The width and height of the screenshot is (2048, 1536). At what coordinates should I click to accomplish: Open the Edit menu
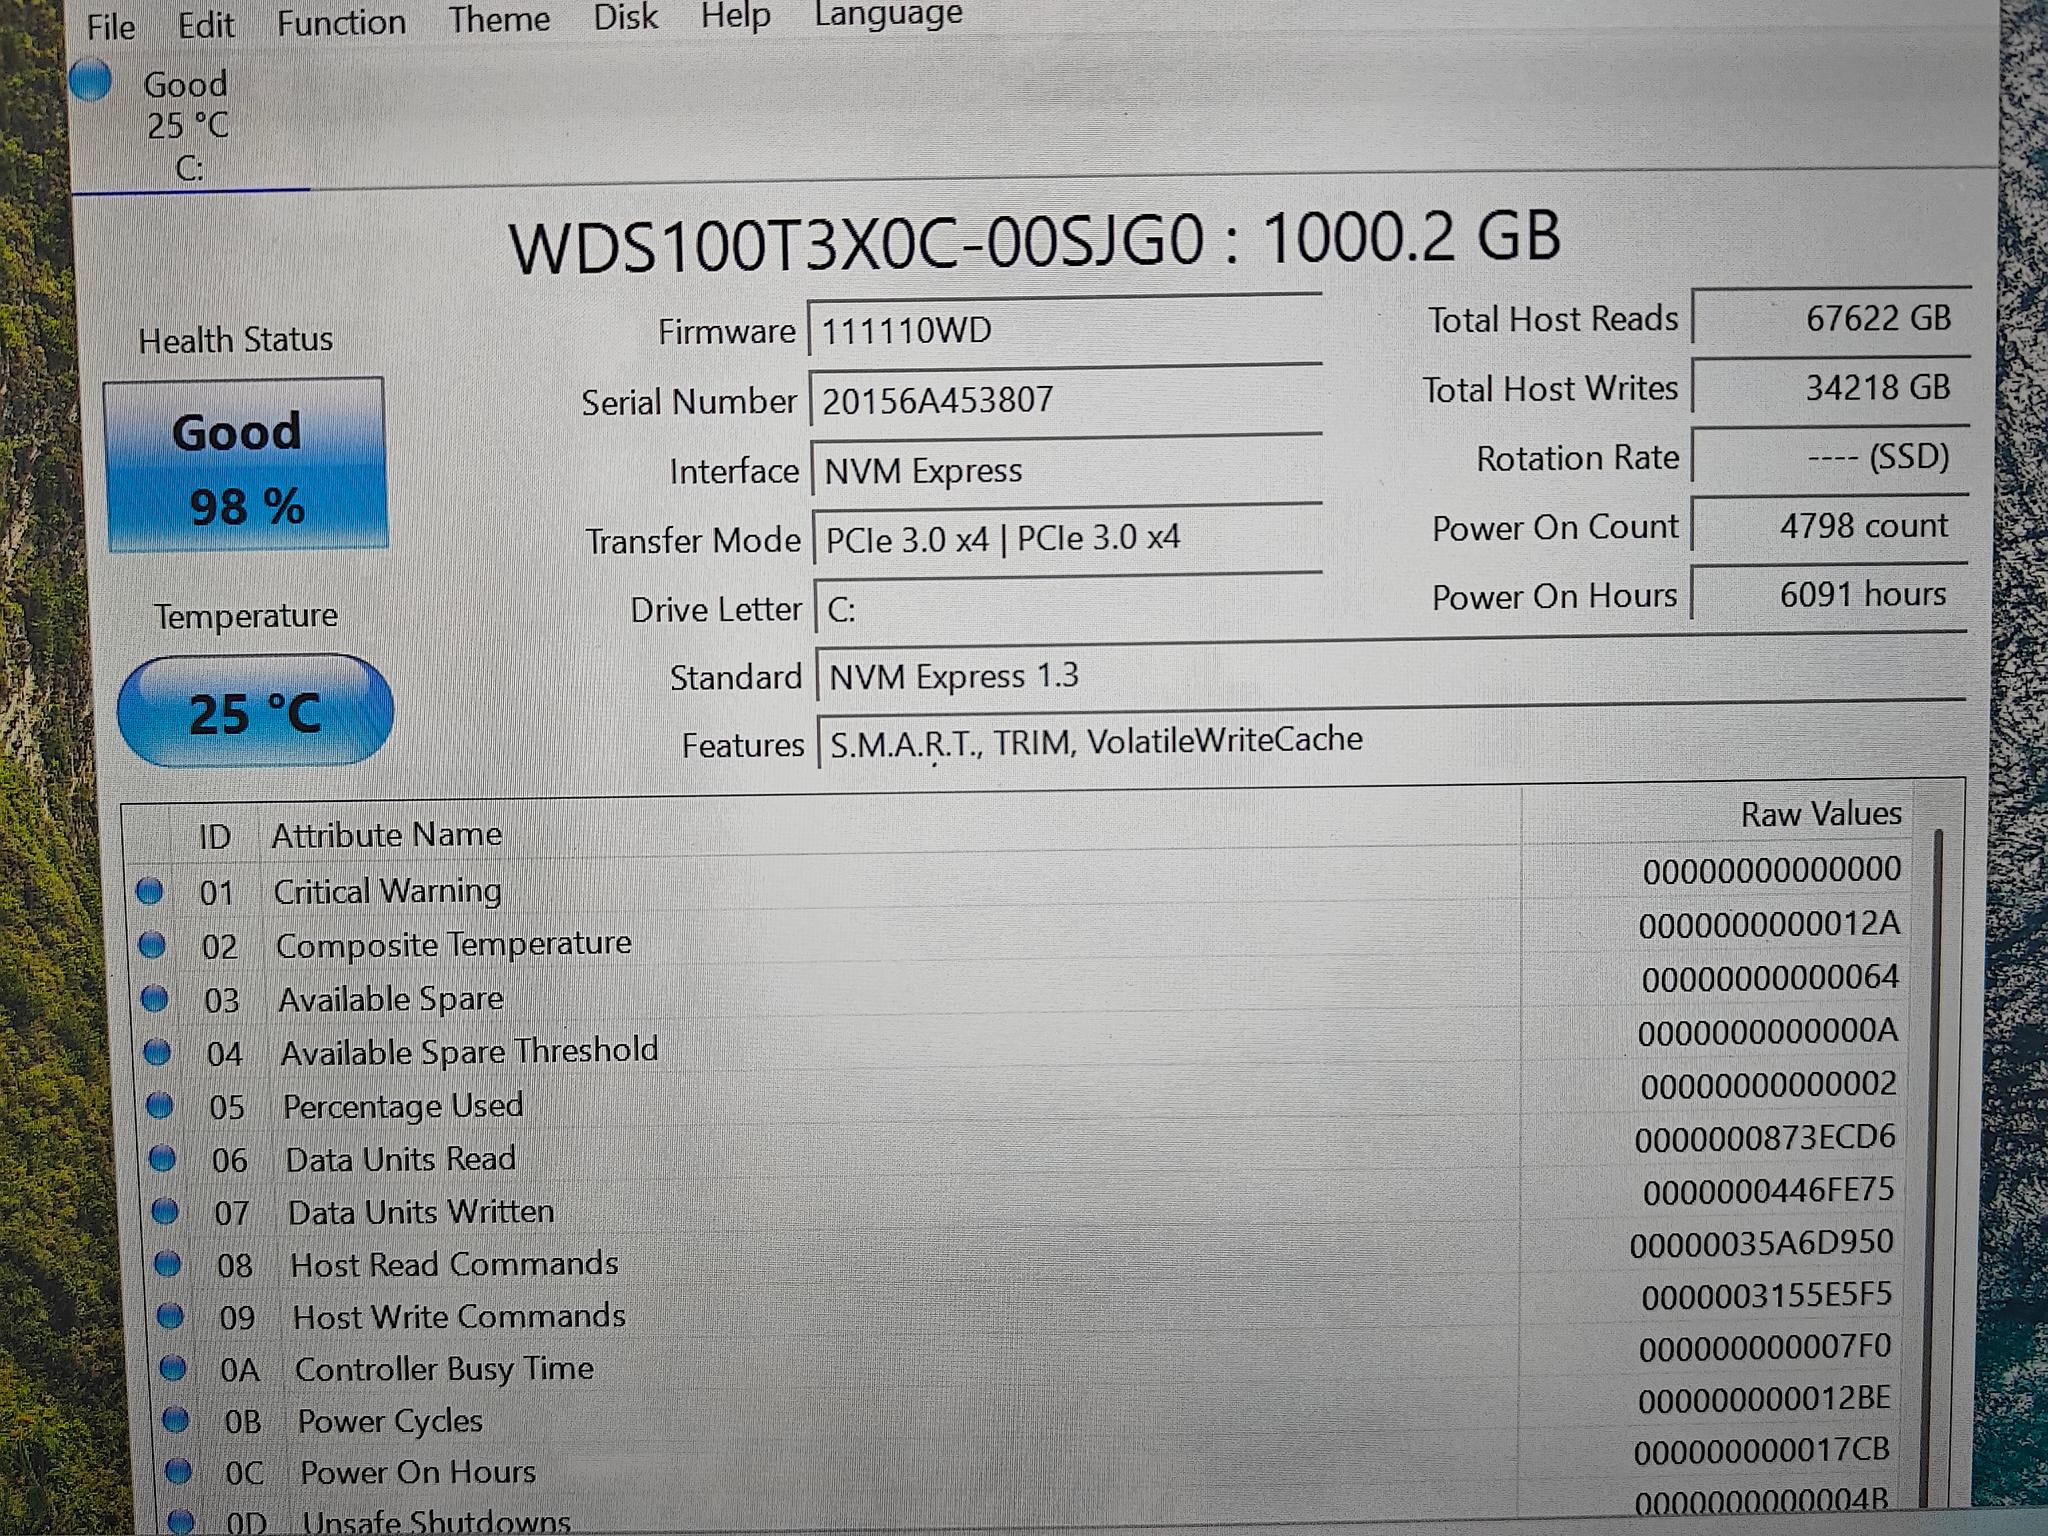pyautogui.click(x=206, y=24)
